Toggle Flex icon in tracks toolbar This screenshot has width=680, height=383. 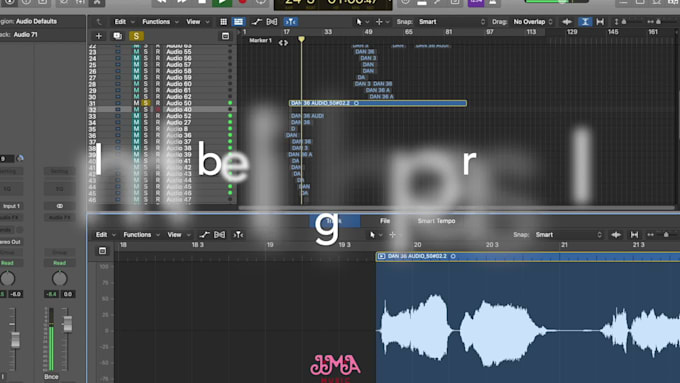point(272,22)
